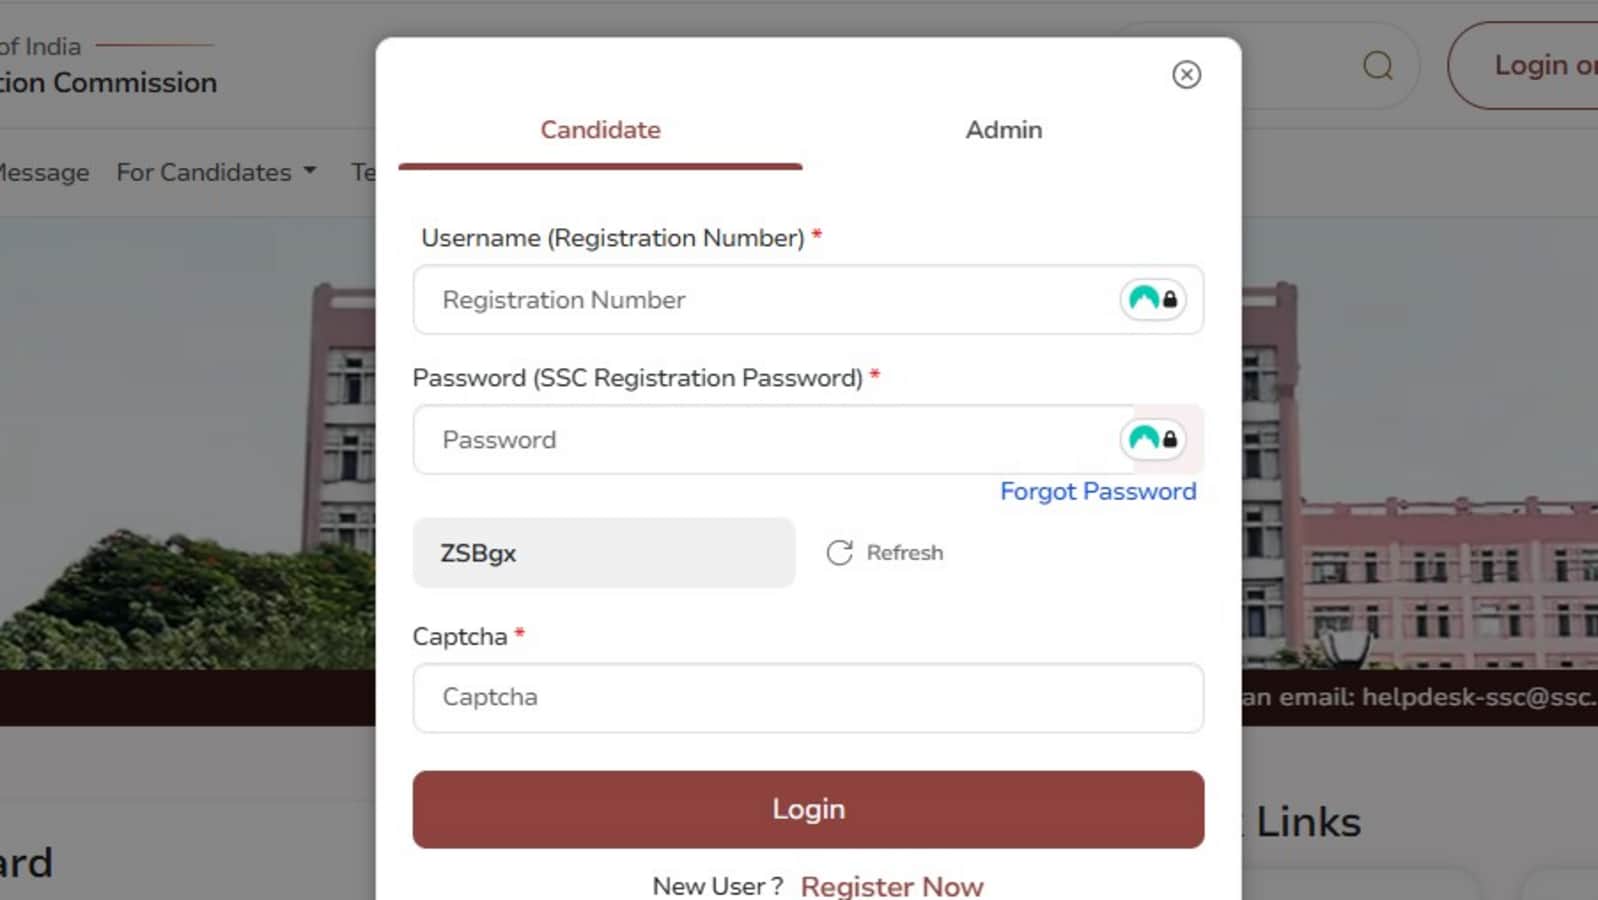Image resolution: width=1598 pixels, height=900 pixels.
Task: Switch to the Candidate tab
Action: coord(600,130)
